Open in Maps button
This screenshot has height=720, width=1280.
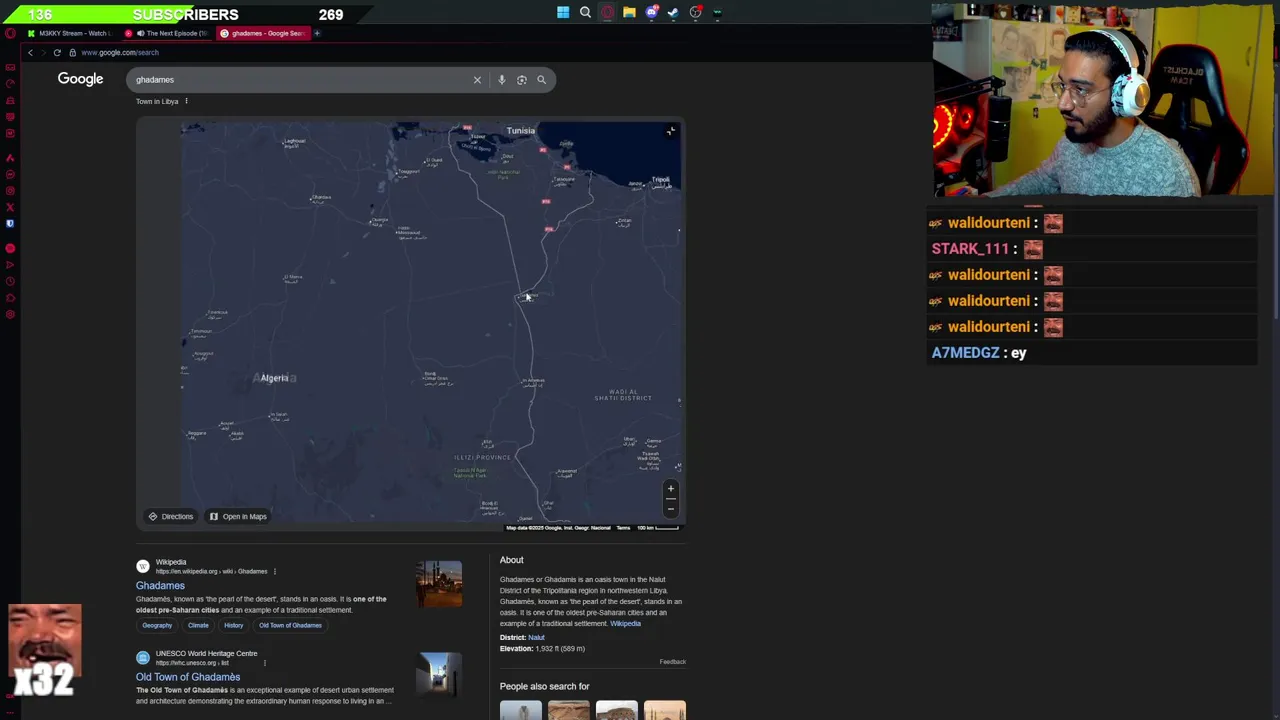pyautogui.click(x=238, y=516)
